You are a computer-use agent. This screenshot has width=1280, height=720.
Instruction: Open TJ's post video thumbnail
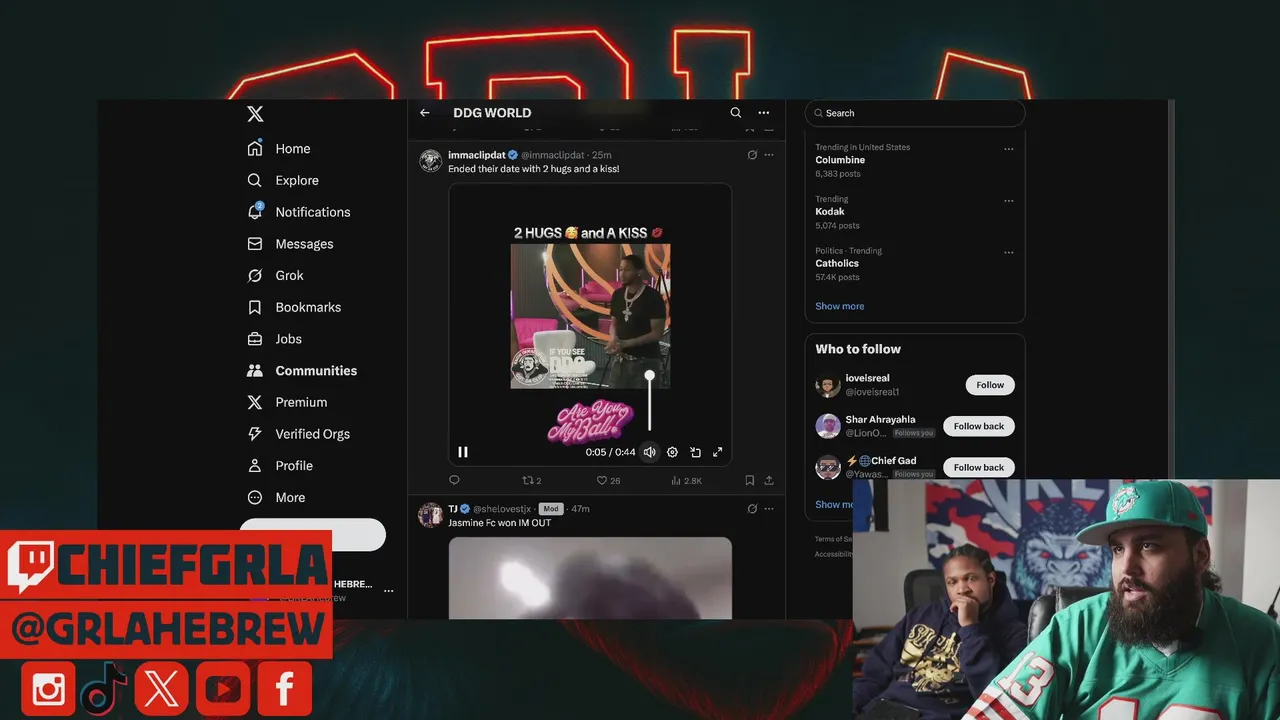(590, 578)
